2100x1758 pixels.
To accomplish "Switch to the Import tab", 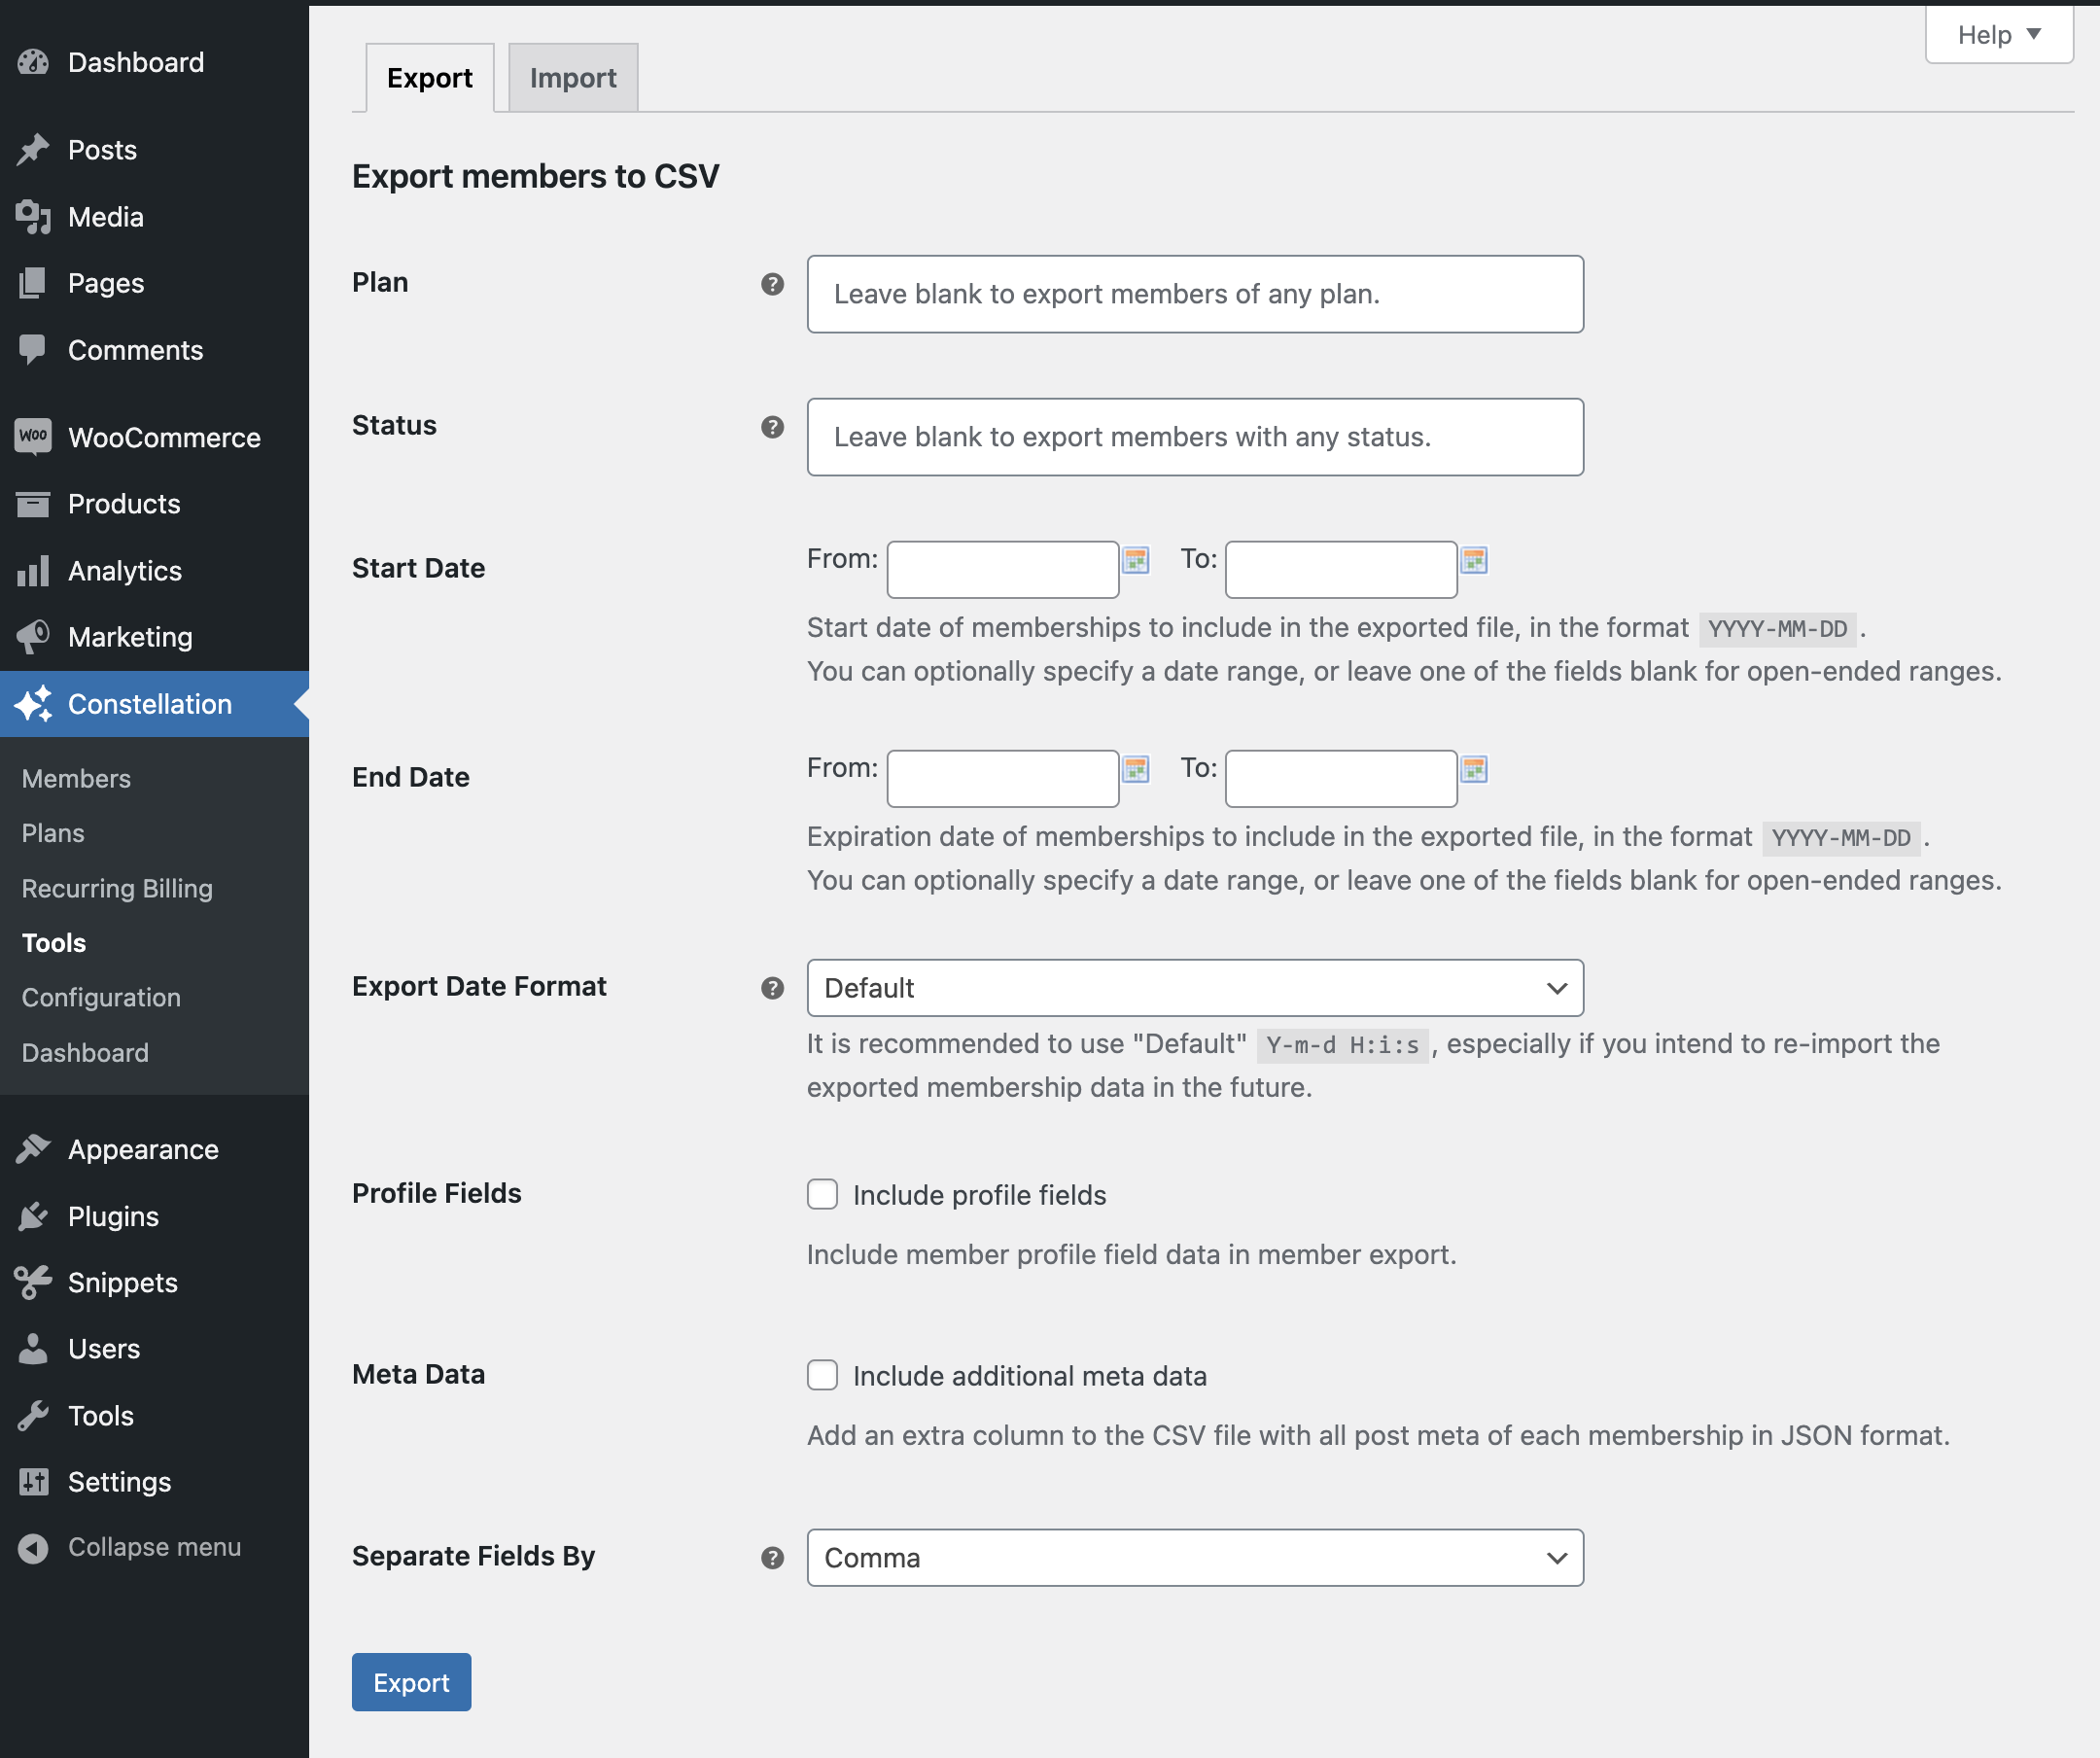I will pyautogui.click(x=573, y=78).
